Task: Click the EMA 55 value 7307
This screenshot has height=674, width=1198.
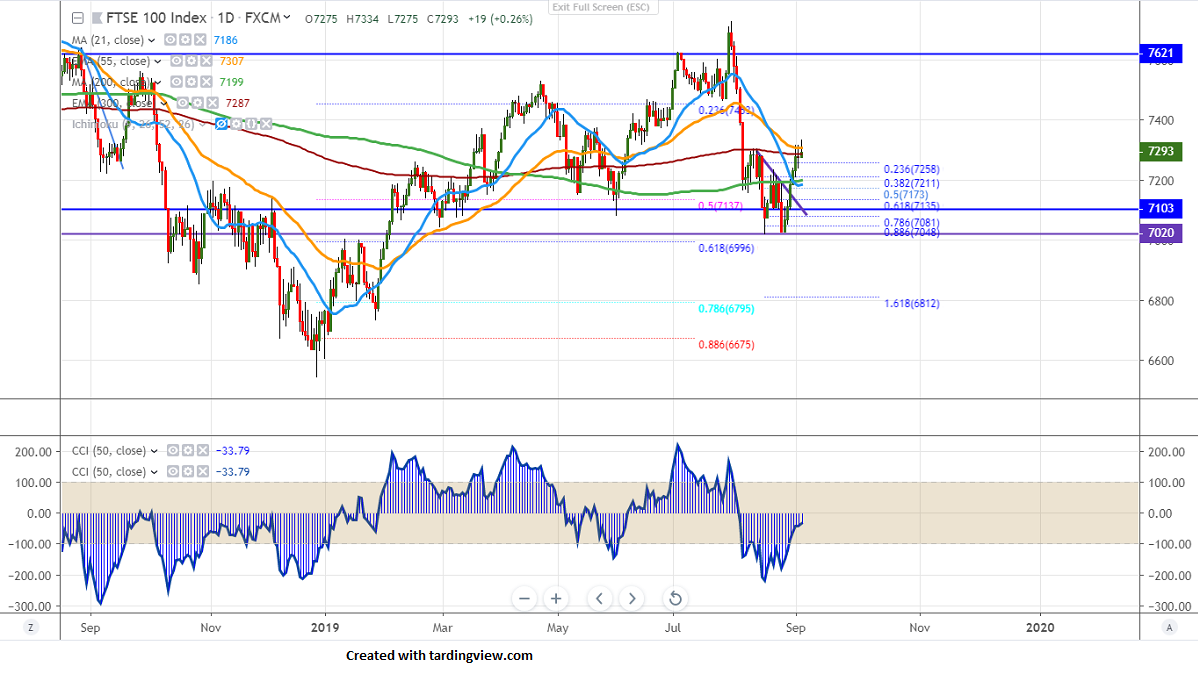Action: 232,61
